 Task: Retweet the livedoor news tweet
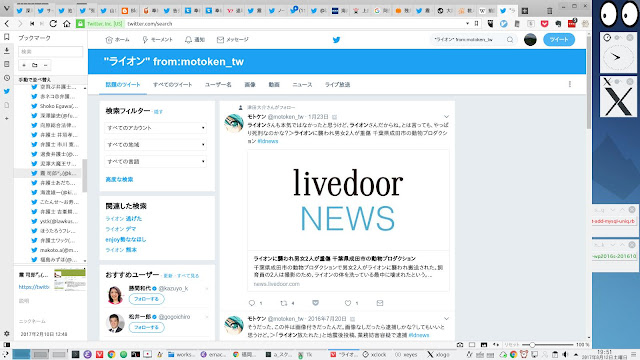point(284,303)
